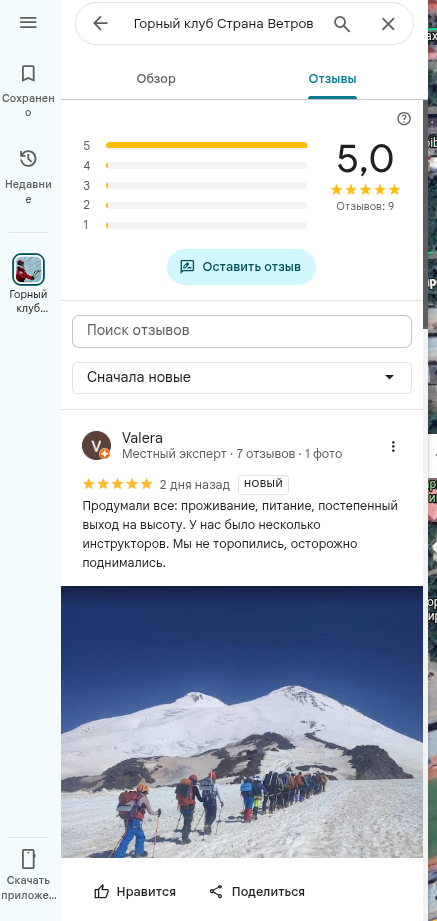Open the Горный клуб recent place thumbnail
437x921 pixels.
click(x=28, y=270)
